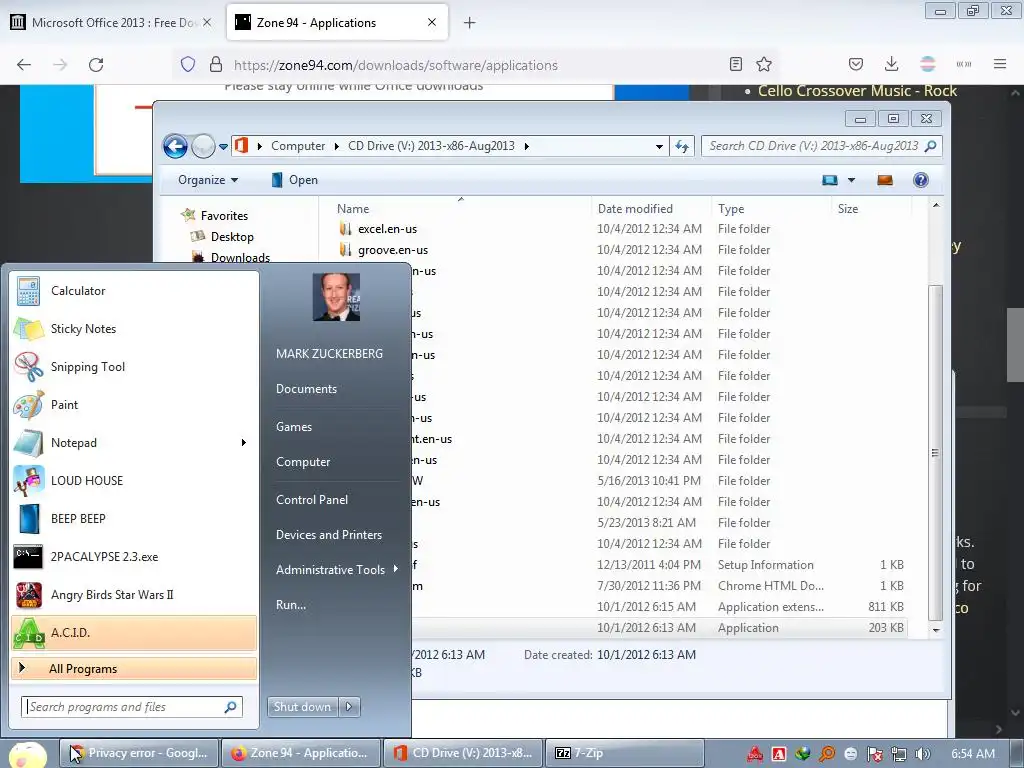The height and width of the screenshot is (768, 1024).
Task: Open Games from Start menu
Action: tap(294, 426)
